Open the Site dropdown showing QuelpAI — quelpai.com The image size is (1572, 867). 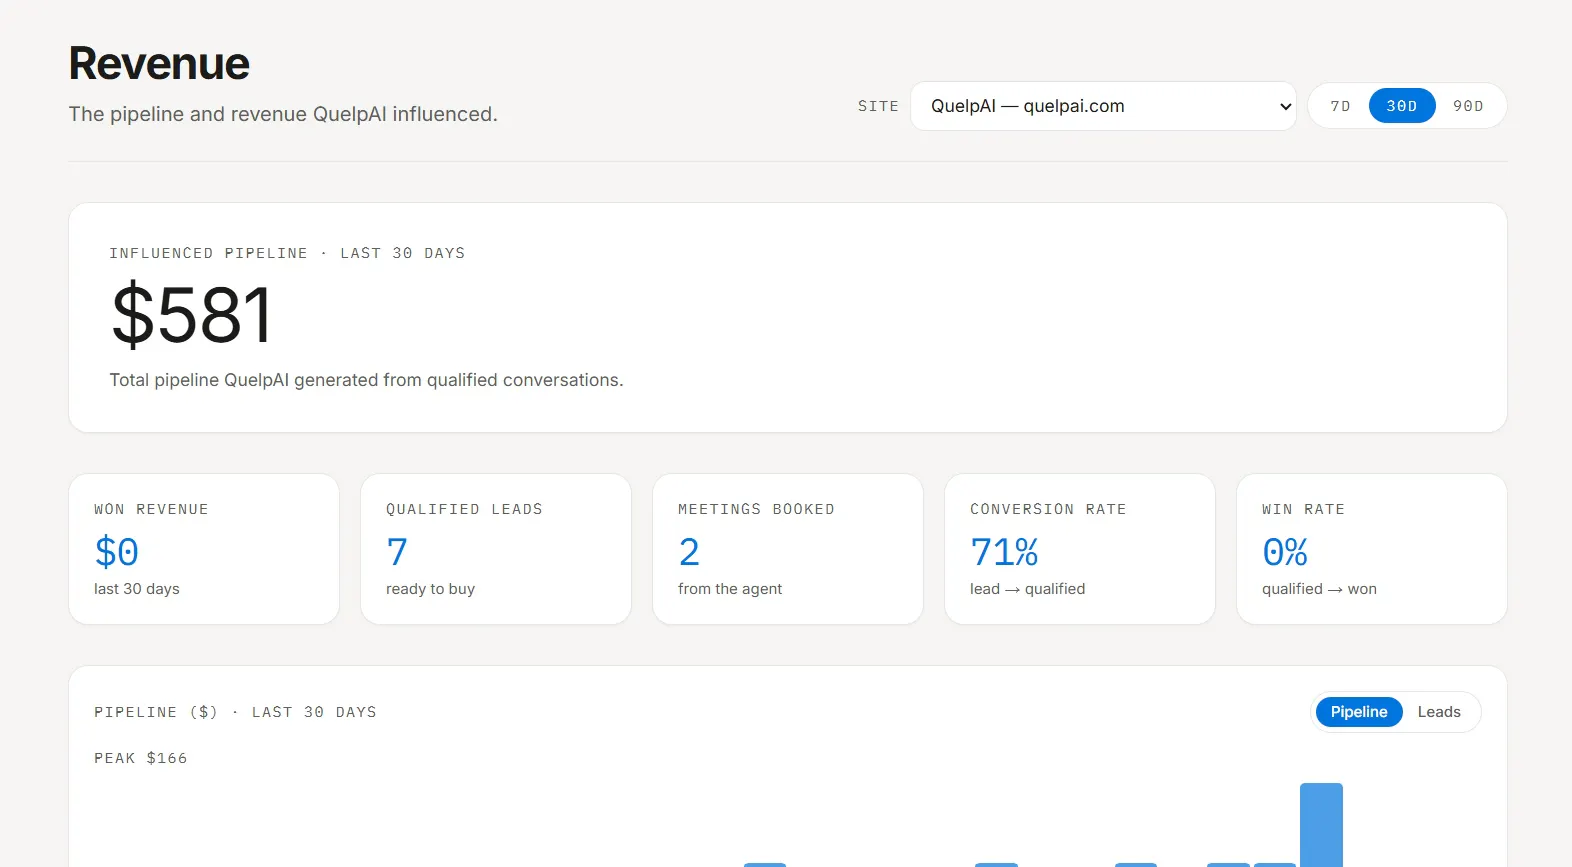coord(1103,106)
